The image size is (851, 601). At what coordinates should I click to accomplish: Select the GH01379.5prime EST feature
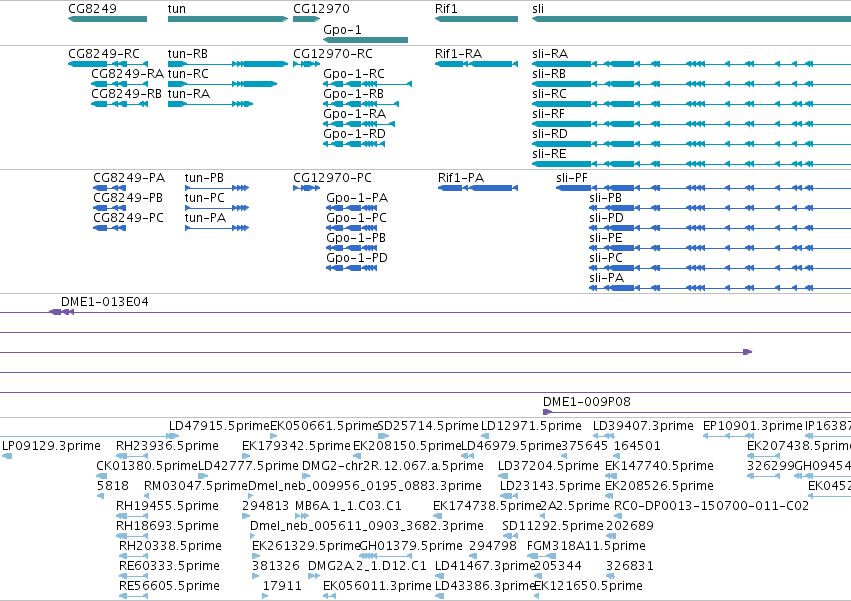coord(386,556)
